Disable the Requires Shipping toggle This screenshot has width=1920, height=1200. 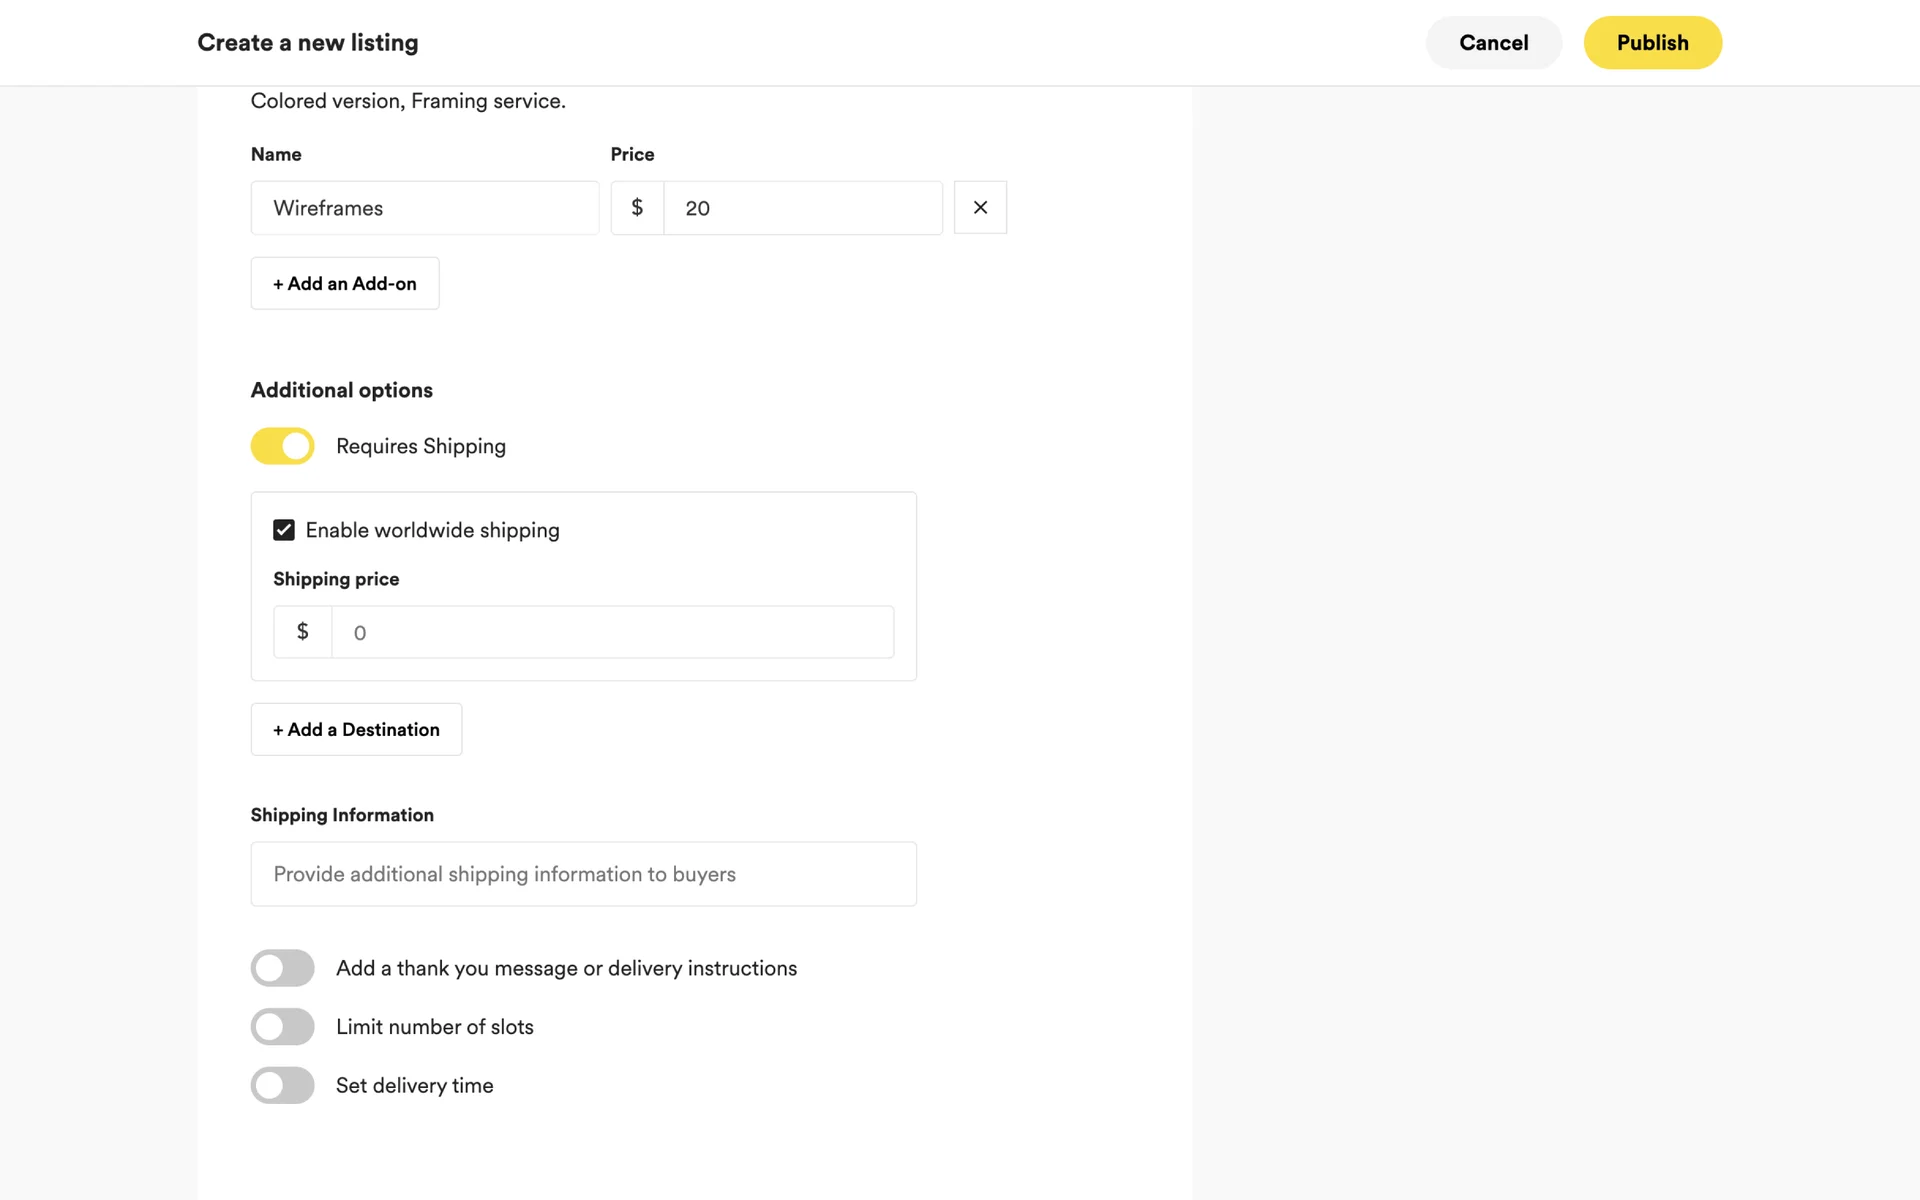(x=282, y=446)
